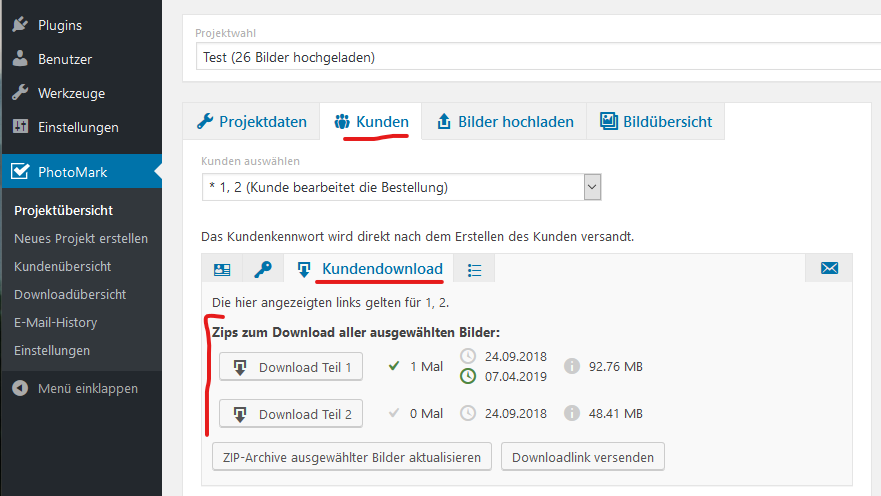
Task: Open the Projektwahl project selector
Action: click(530, 57)
